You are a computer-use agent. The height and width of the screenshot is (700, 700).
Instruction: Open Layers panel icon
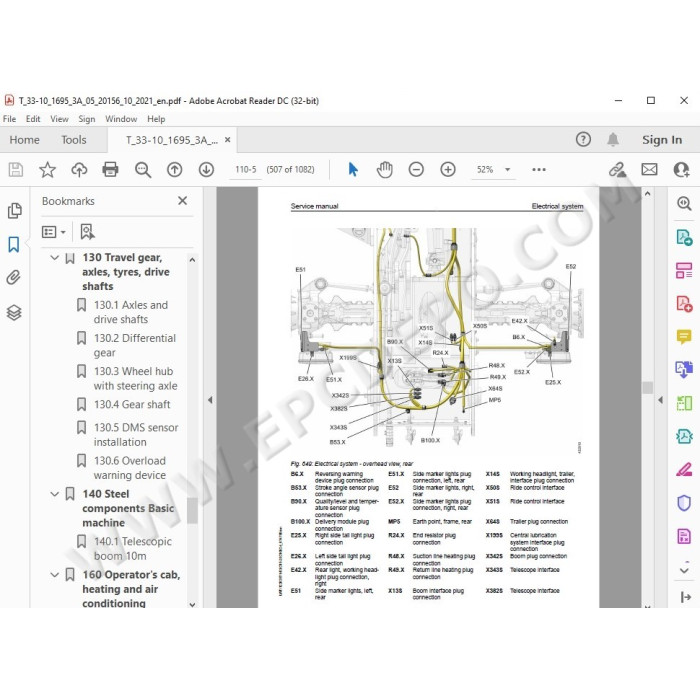point(14,312)
